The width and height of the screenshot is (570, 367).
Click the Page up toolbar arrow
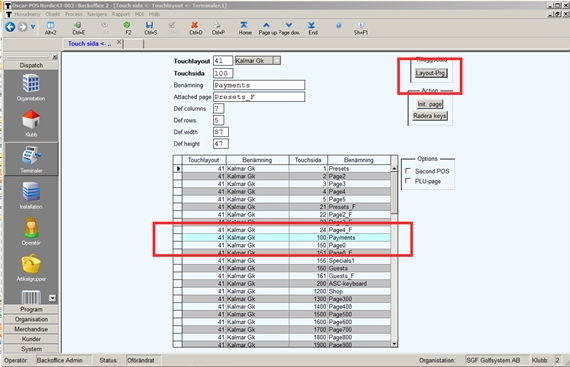267,28
